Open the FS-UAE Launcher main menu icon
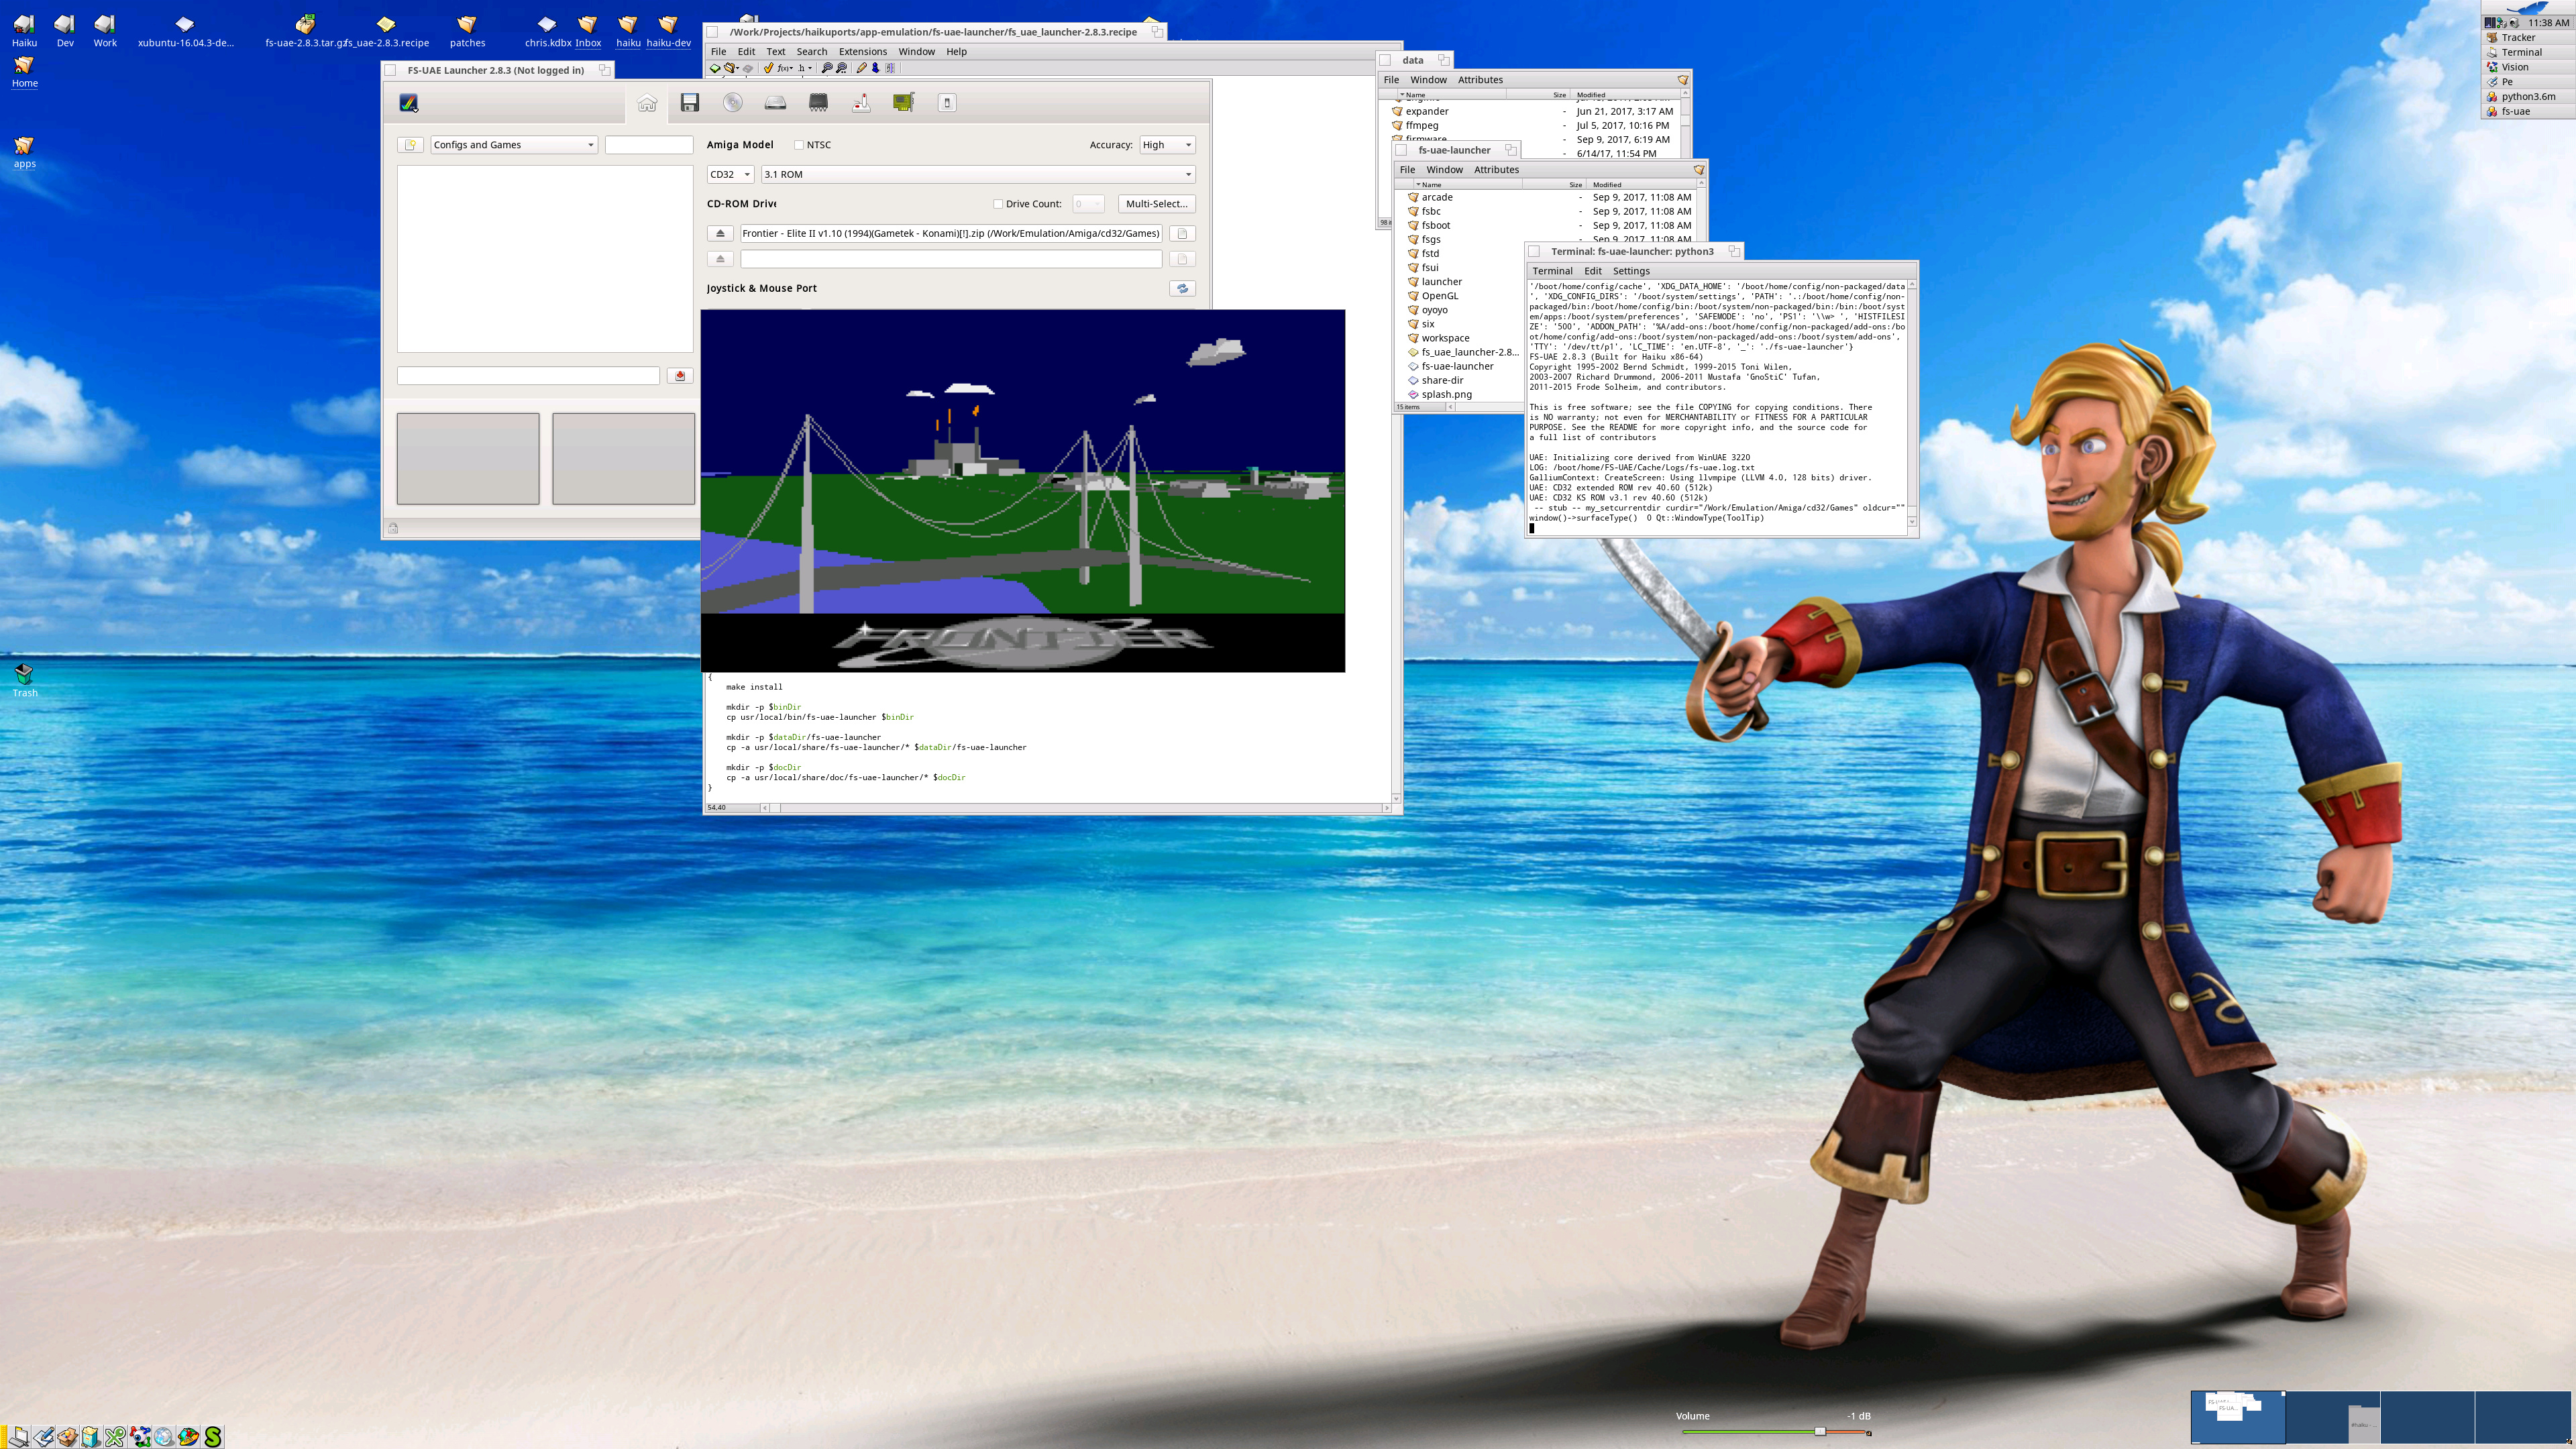This screenshot has height=1449, width=2576. click(x=409, y=103)
